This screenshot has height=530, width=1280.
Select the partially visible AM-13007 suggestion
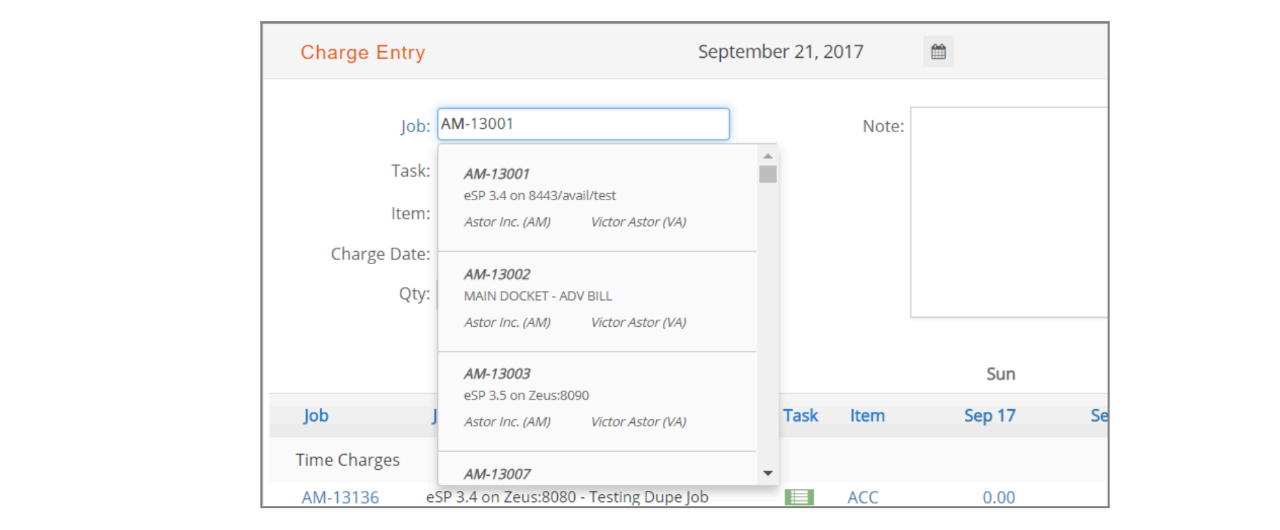(598, 468)
